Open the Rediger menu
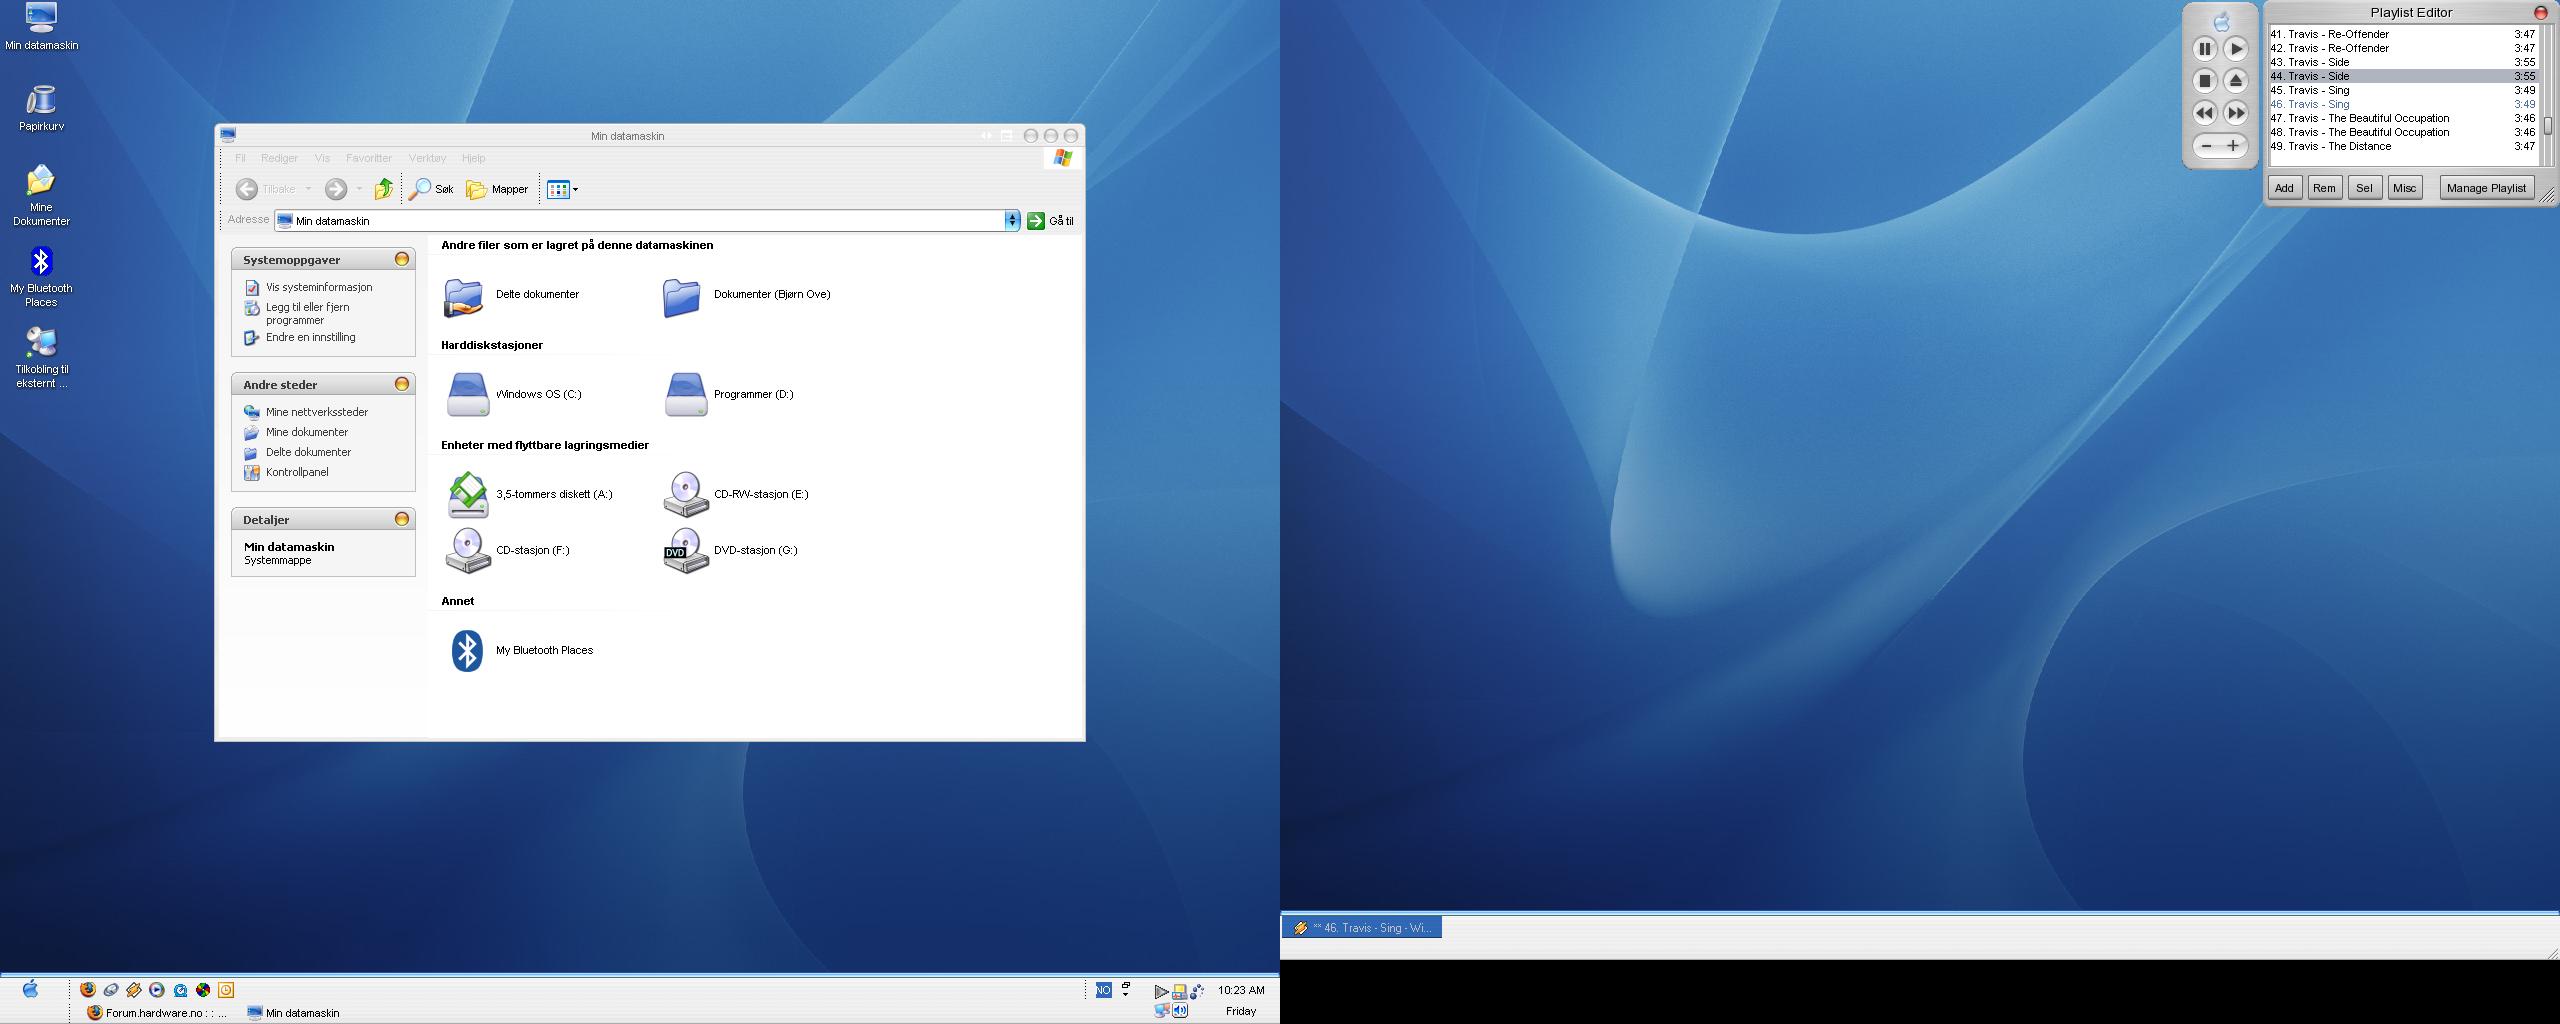Viewport: 2560px width, 1024px height. tap(279, 158)
